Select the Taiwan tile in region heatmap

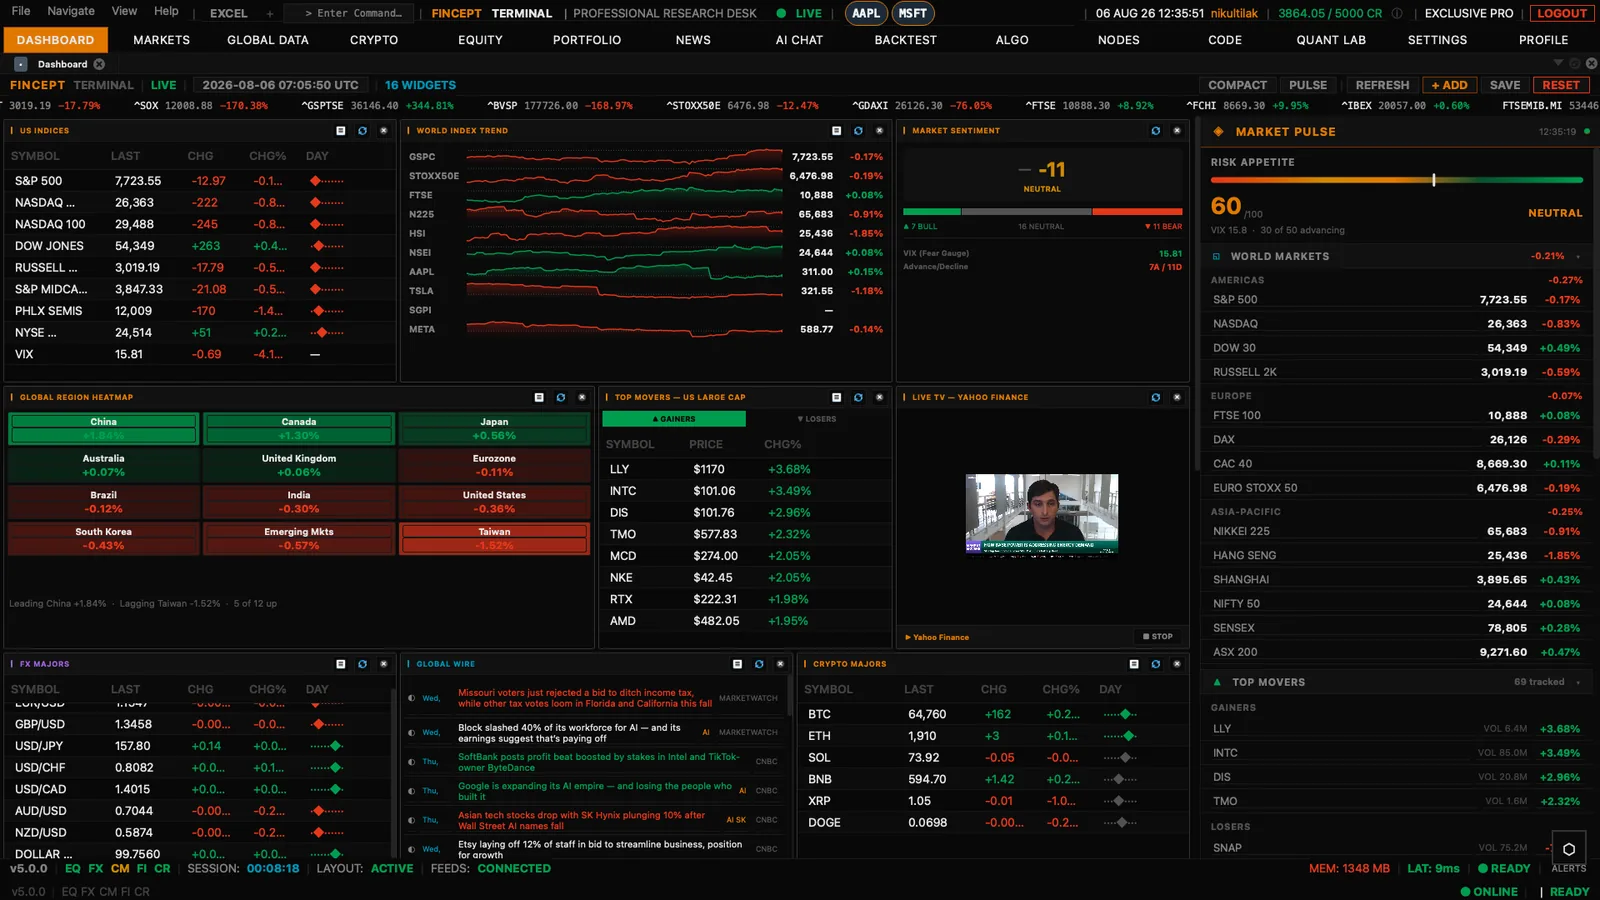(x=494, y=539)
